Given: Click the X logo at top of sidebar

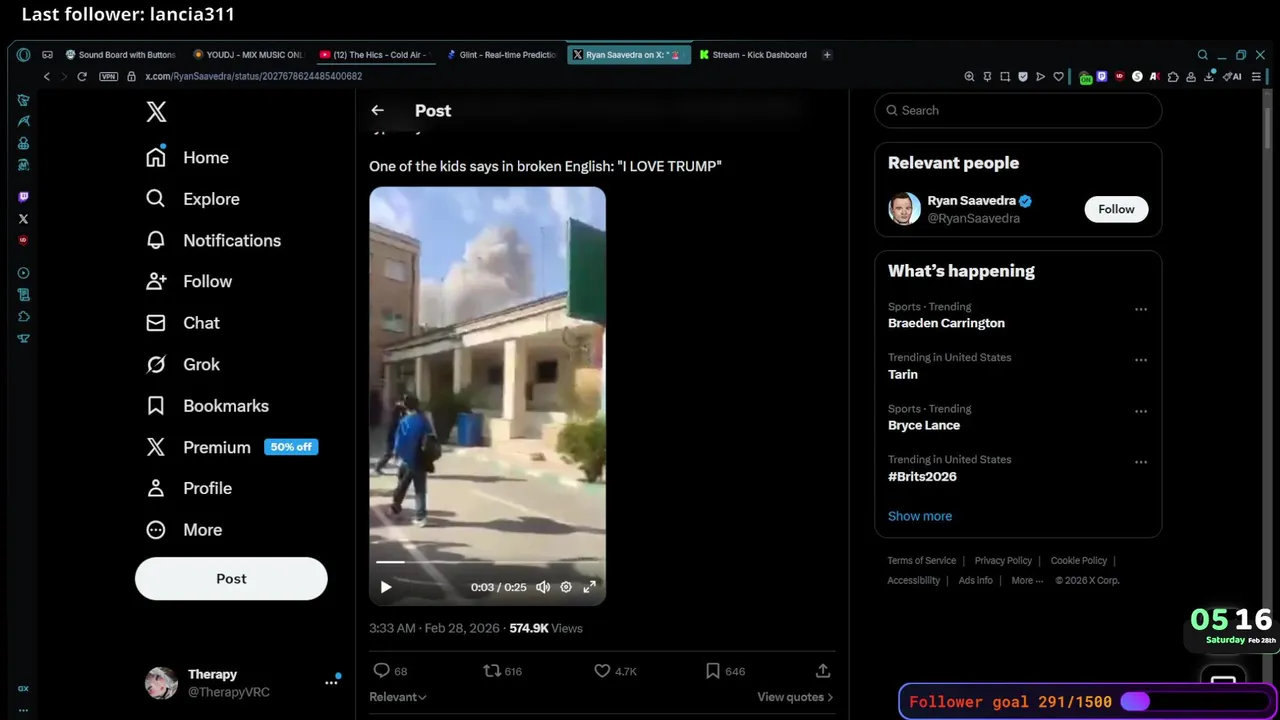Looking at the screenshot, I should tap(156, 112).
